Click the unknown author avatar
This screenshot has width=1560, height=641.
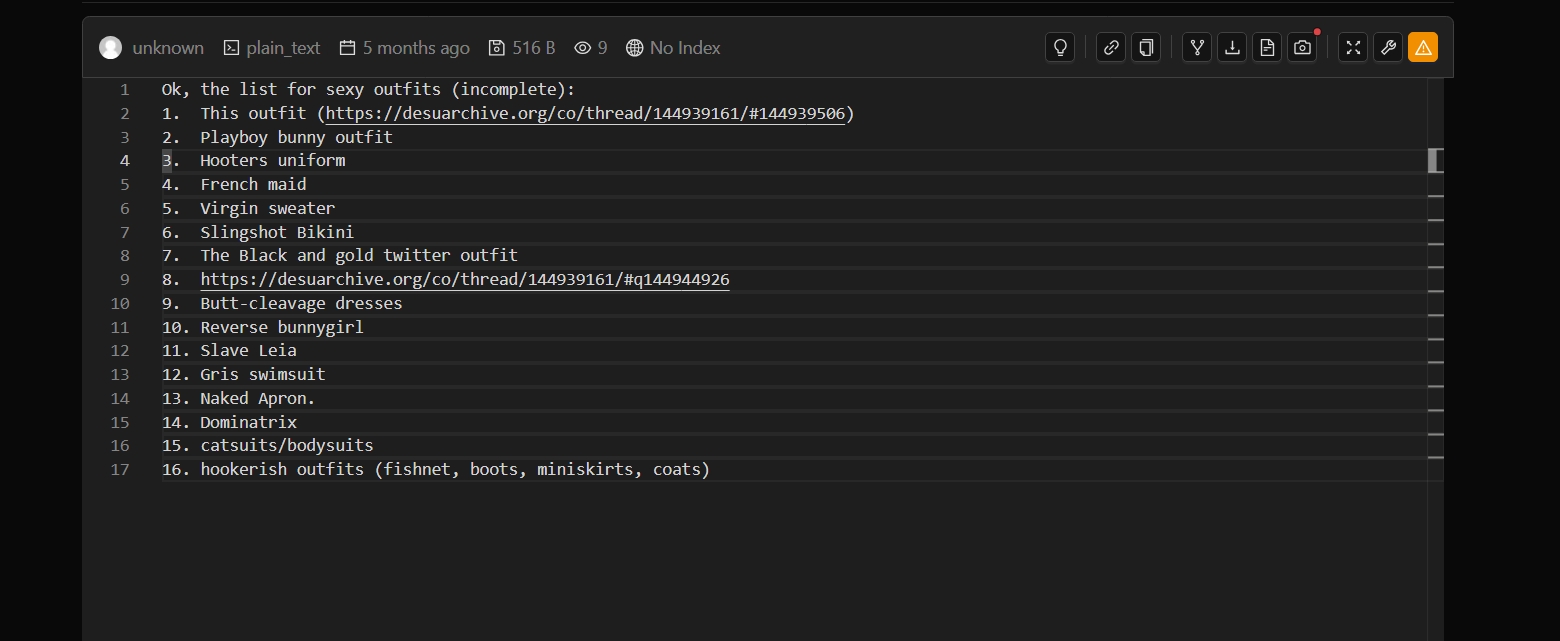click(x=110, y=48)
